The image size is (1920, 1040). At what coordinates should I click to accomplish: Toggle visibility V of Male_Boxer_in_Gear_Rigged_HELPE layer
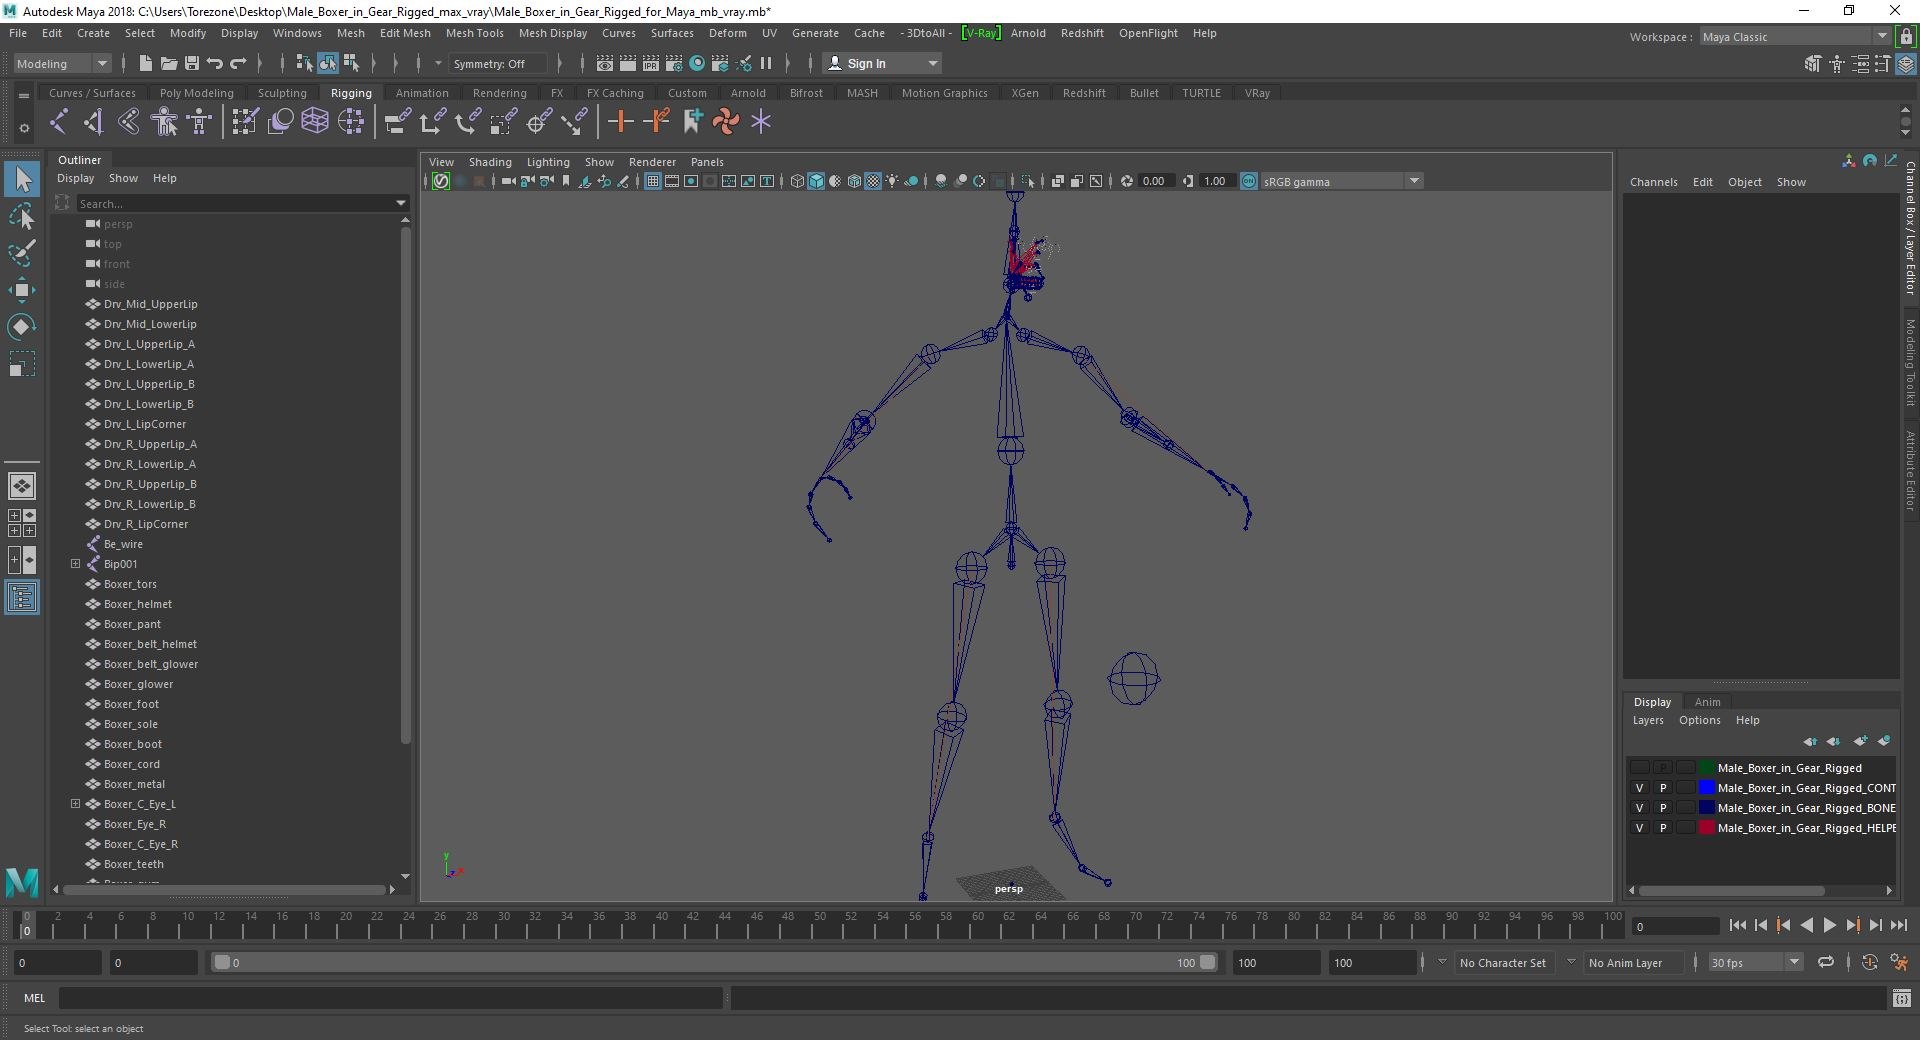(x=1639, y=828)
